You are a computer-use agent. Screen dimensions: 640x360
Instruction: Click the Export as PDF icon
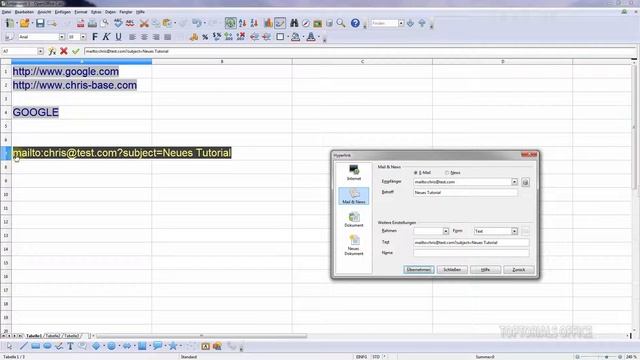click(x=80, y=23)
